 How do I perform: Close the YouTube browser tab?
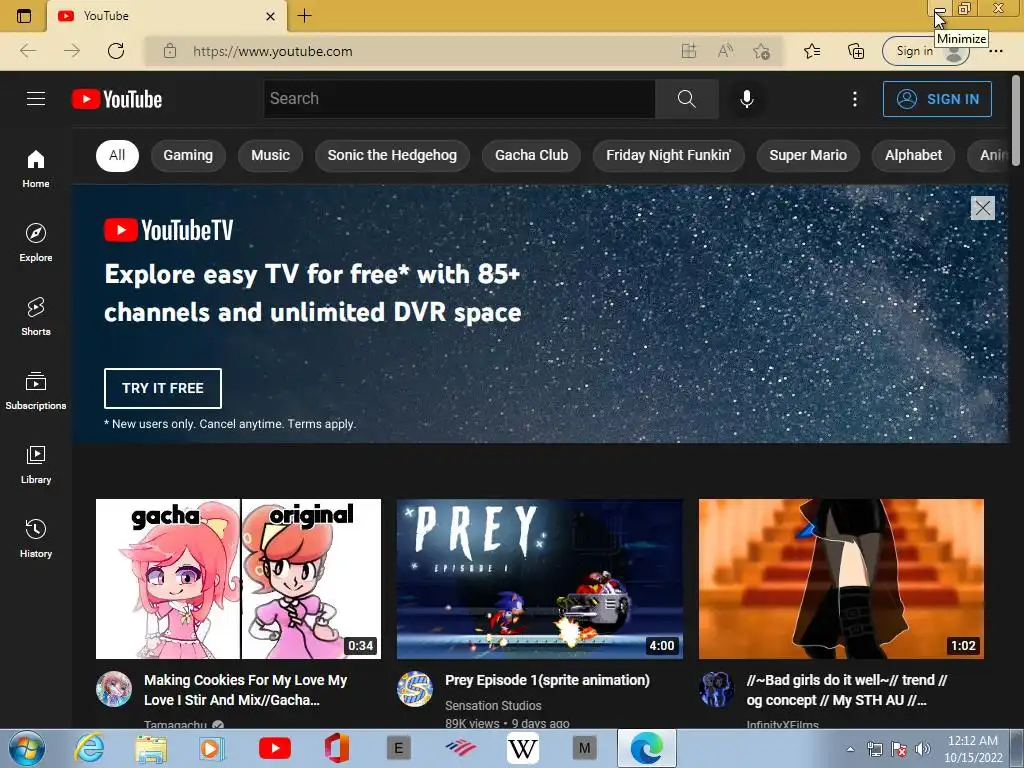point(270,16)
